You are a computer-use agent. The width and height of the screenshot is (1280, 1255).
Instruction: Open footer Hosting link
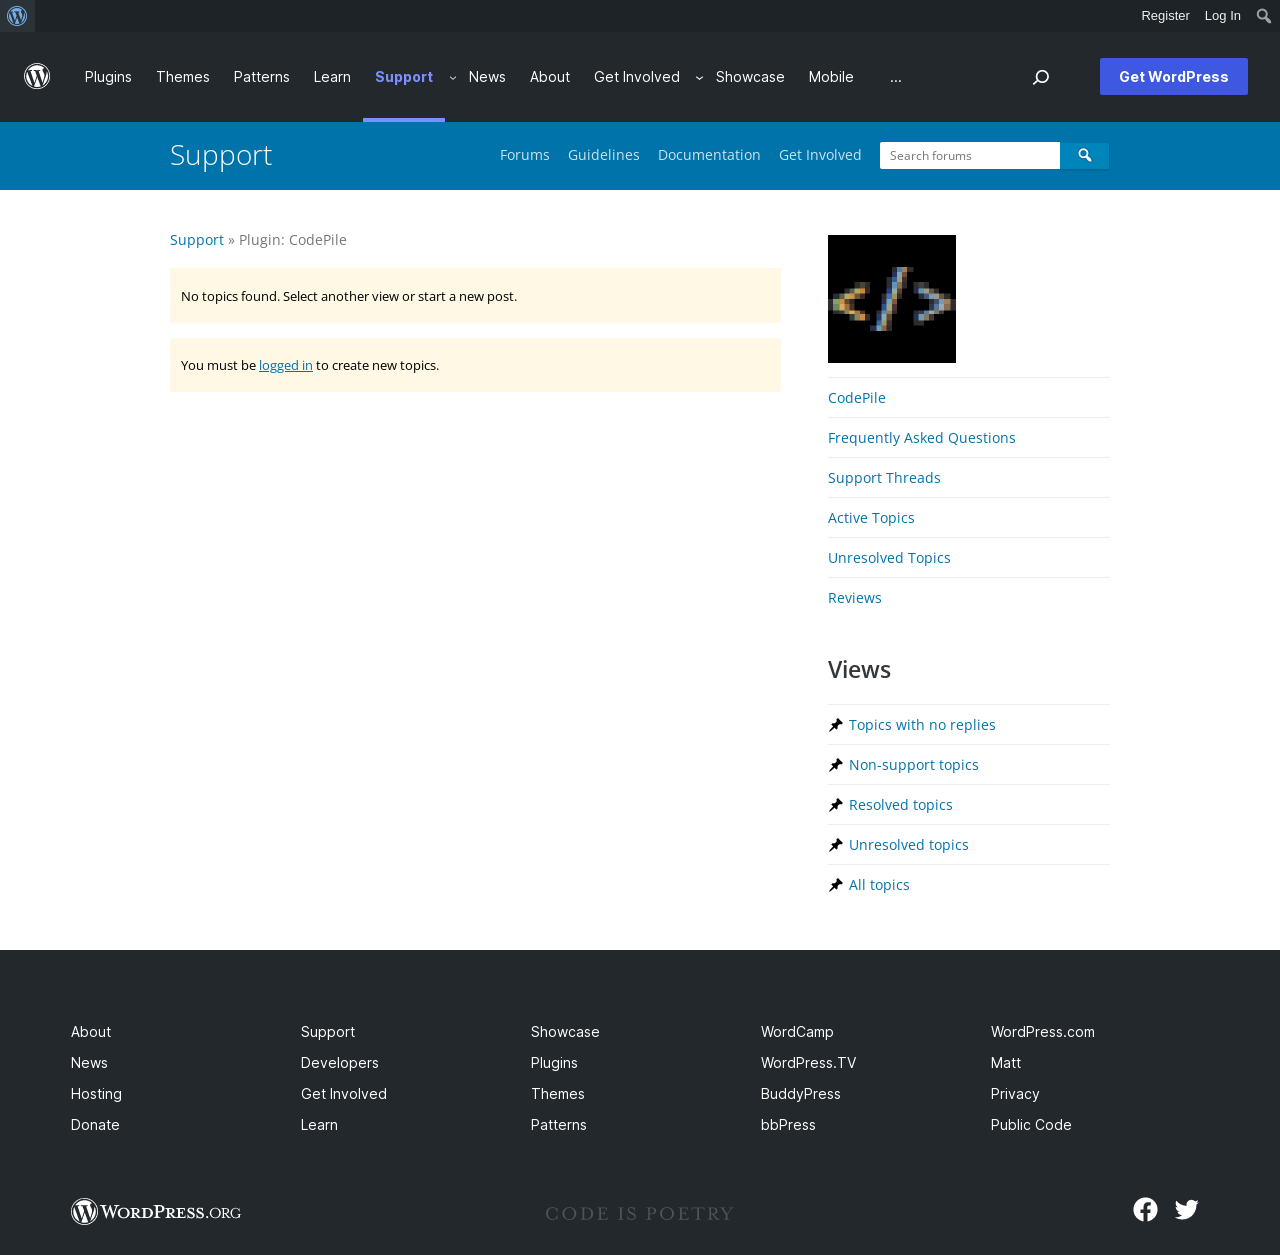point(96,1094)
